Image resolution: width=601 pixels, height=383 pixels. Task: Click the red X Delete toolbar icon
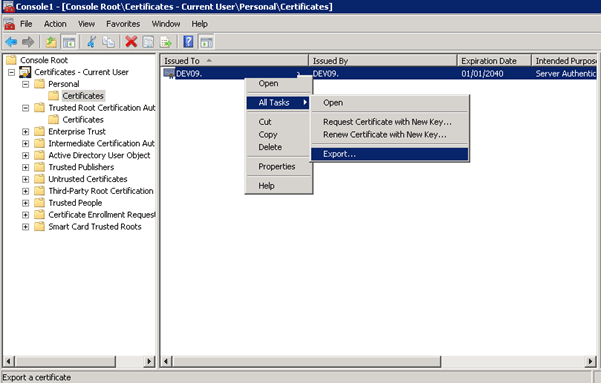tap(131, 42)
